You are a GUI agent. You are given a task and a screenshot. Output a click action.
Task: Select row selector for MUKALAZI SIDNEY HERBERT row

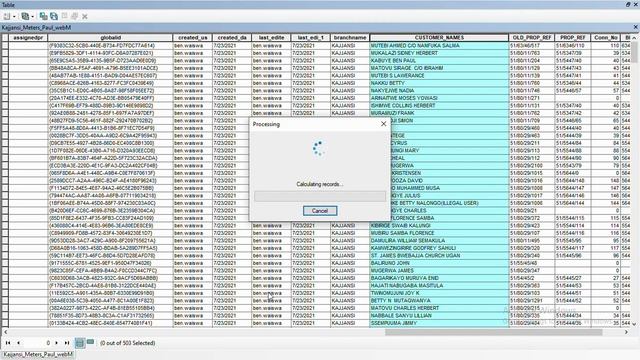(5, 53)
